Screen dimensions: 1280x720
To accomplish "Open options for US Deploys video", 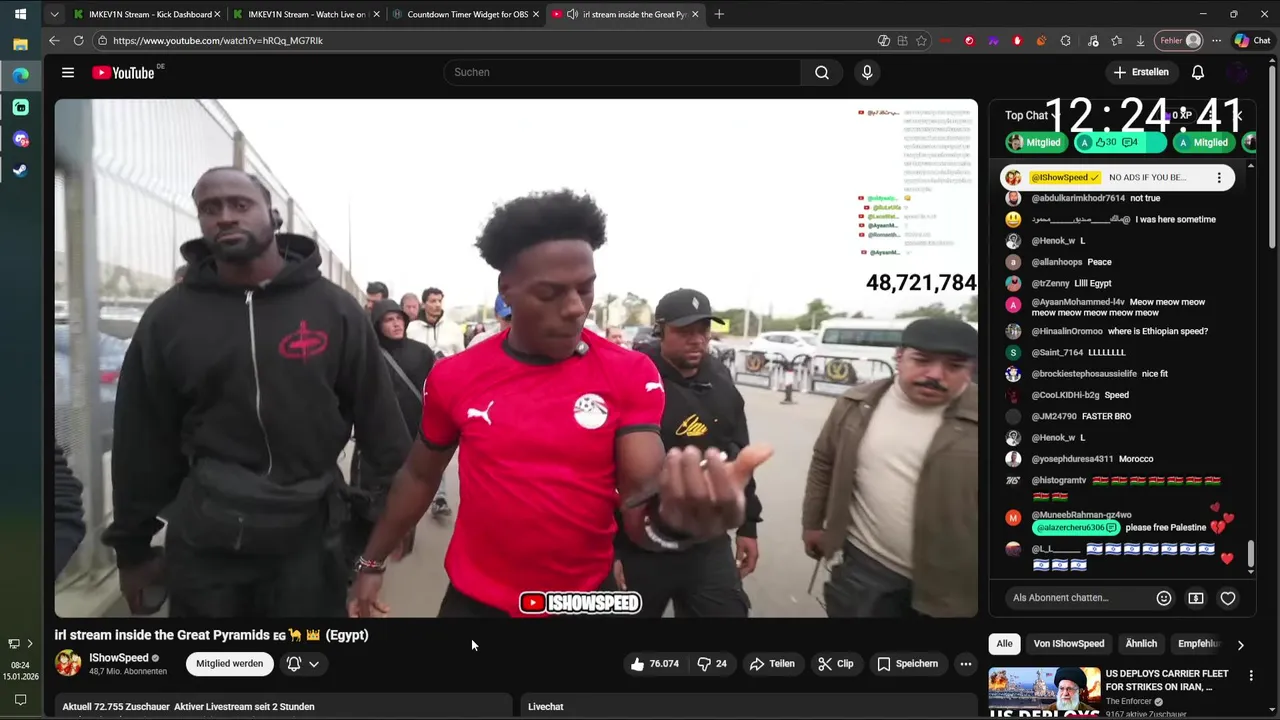I will point(1251,676).
